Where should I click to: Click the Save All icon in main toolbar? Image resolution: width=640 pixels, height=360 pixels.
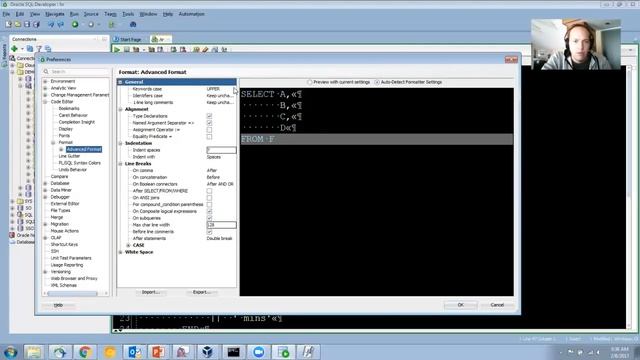coord(36,24)
